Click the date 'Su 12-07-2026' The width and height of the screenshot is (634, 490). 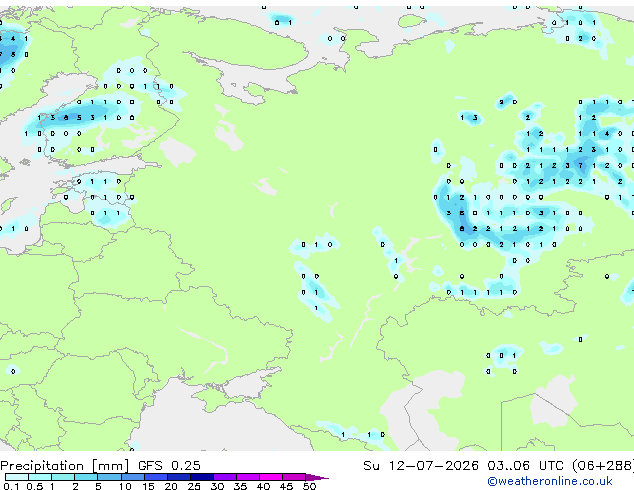click(x=421, y=465)
